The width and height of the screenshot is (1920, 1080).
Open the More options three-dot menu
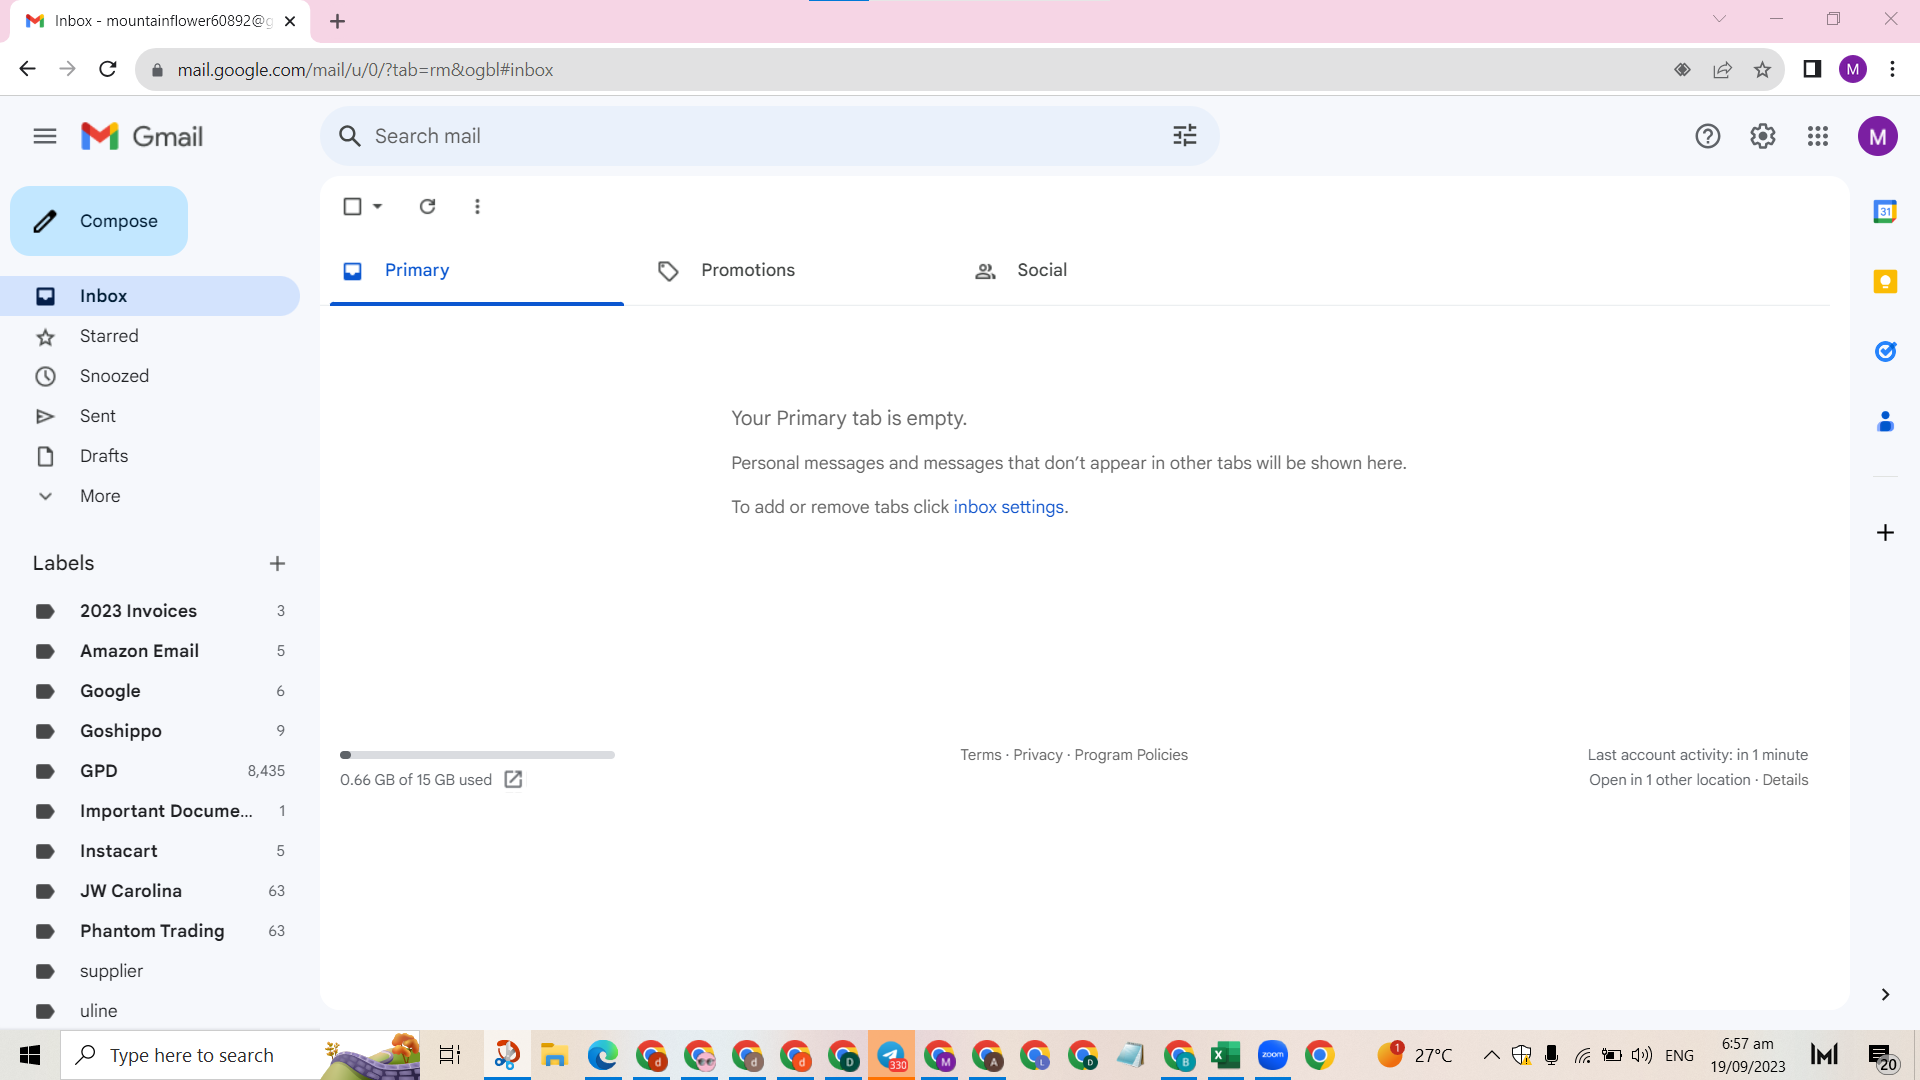pos(477,206)
